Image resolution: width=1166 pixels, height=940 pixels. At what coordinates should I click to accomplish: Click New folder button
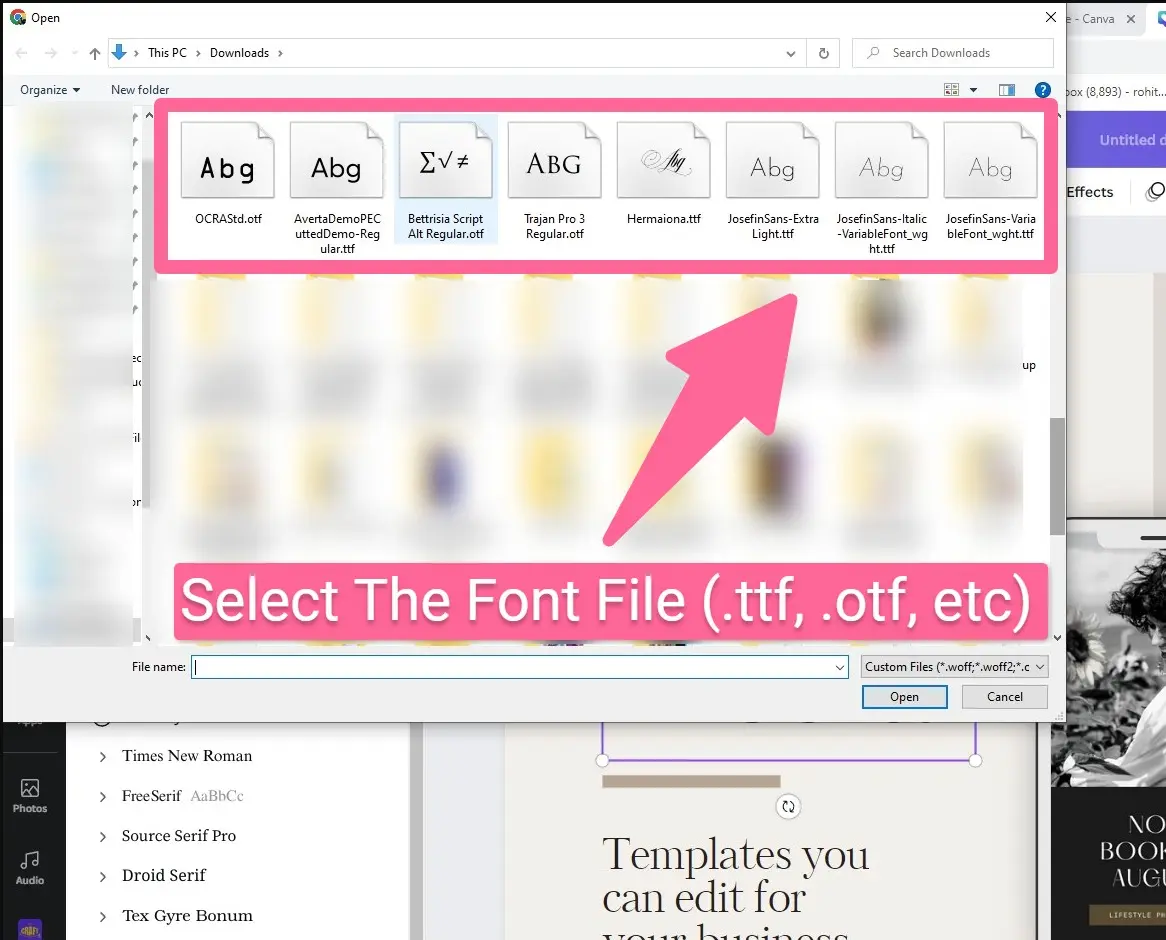point(140,90)
